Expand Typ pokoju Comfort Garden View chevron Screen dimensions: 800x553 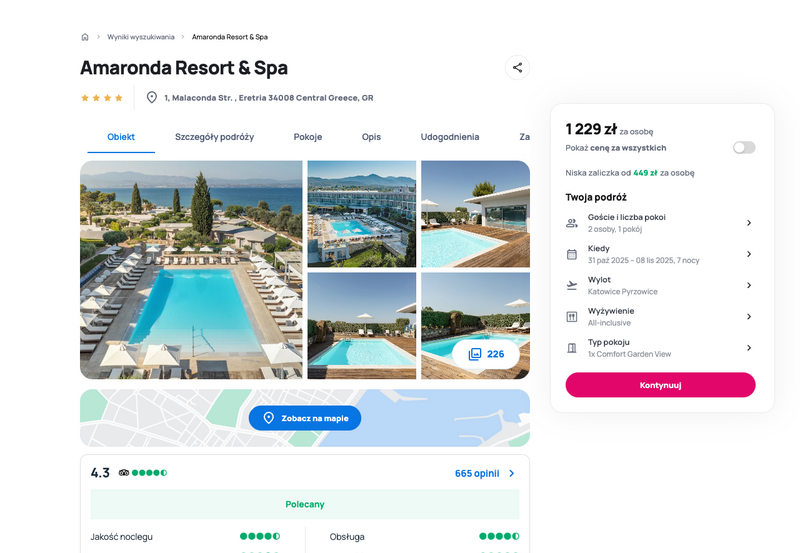749,348
